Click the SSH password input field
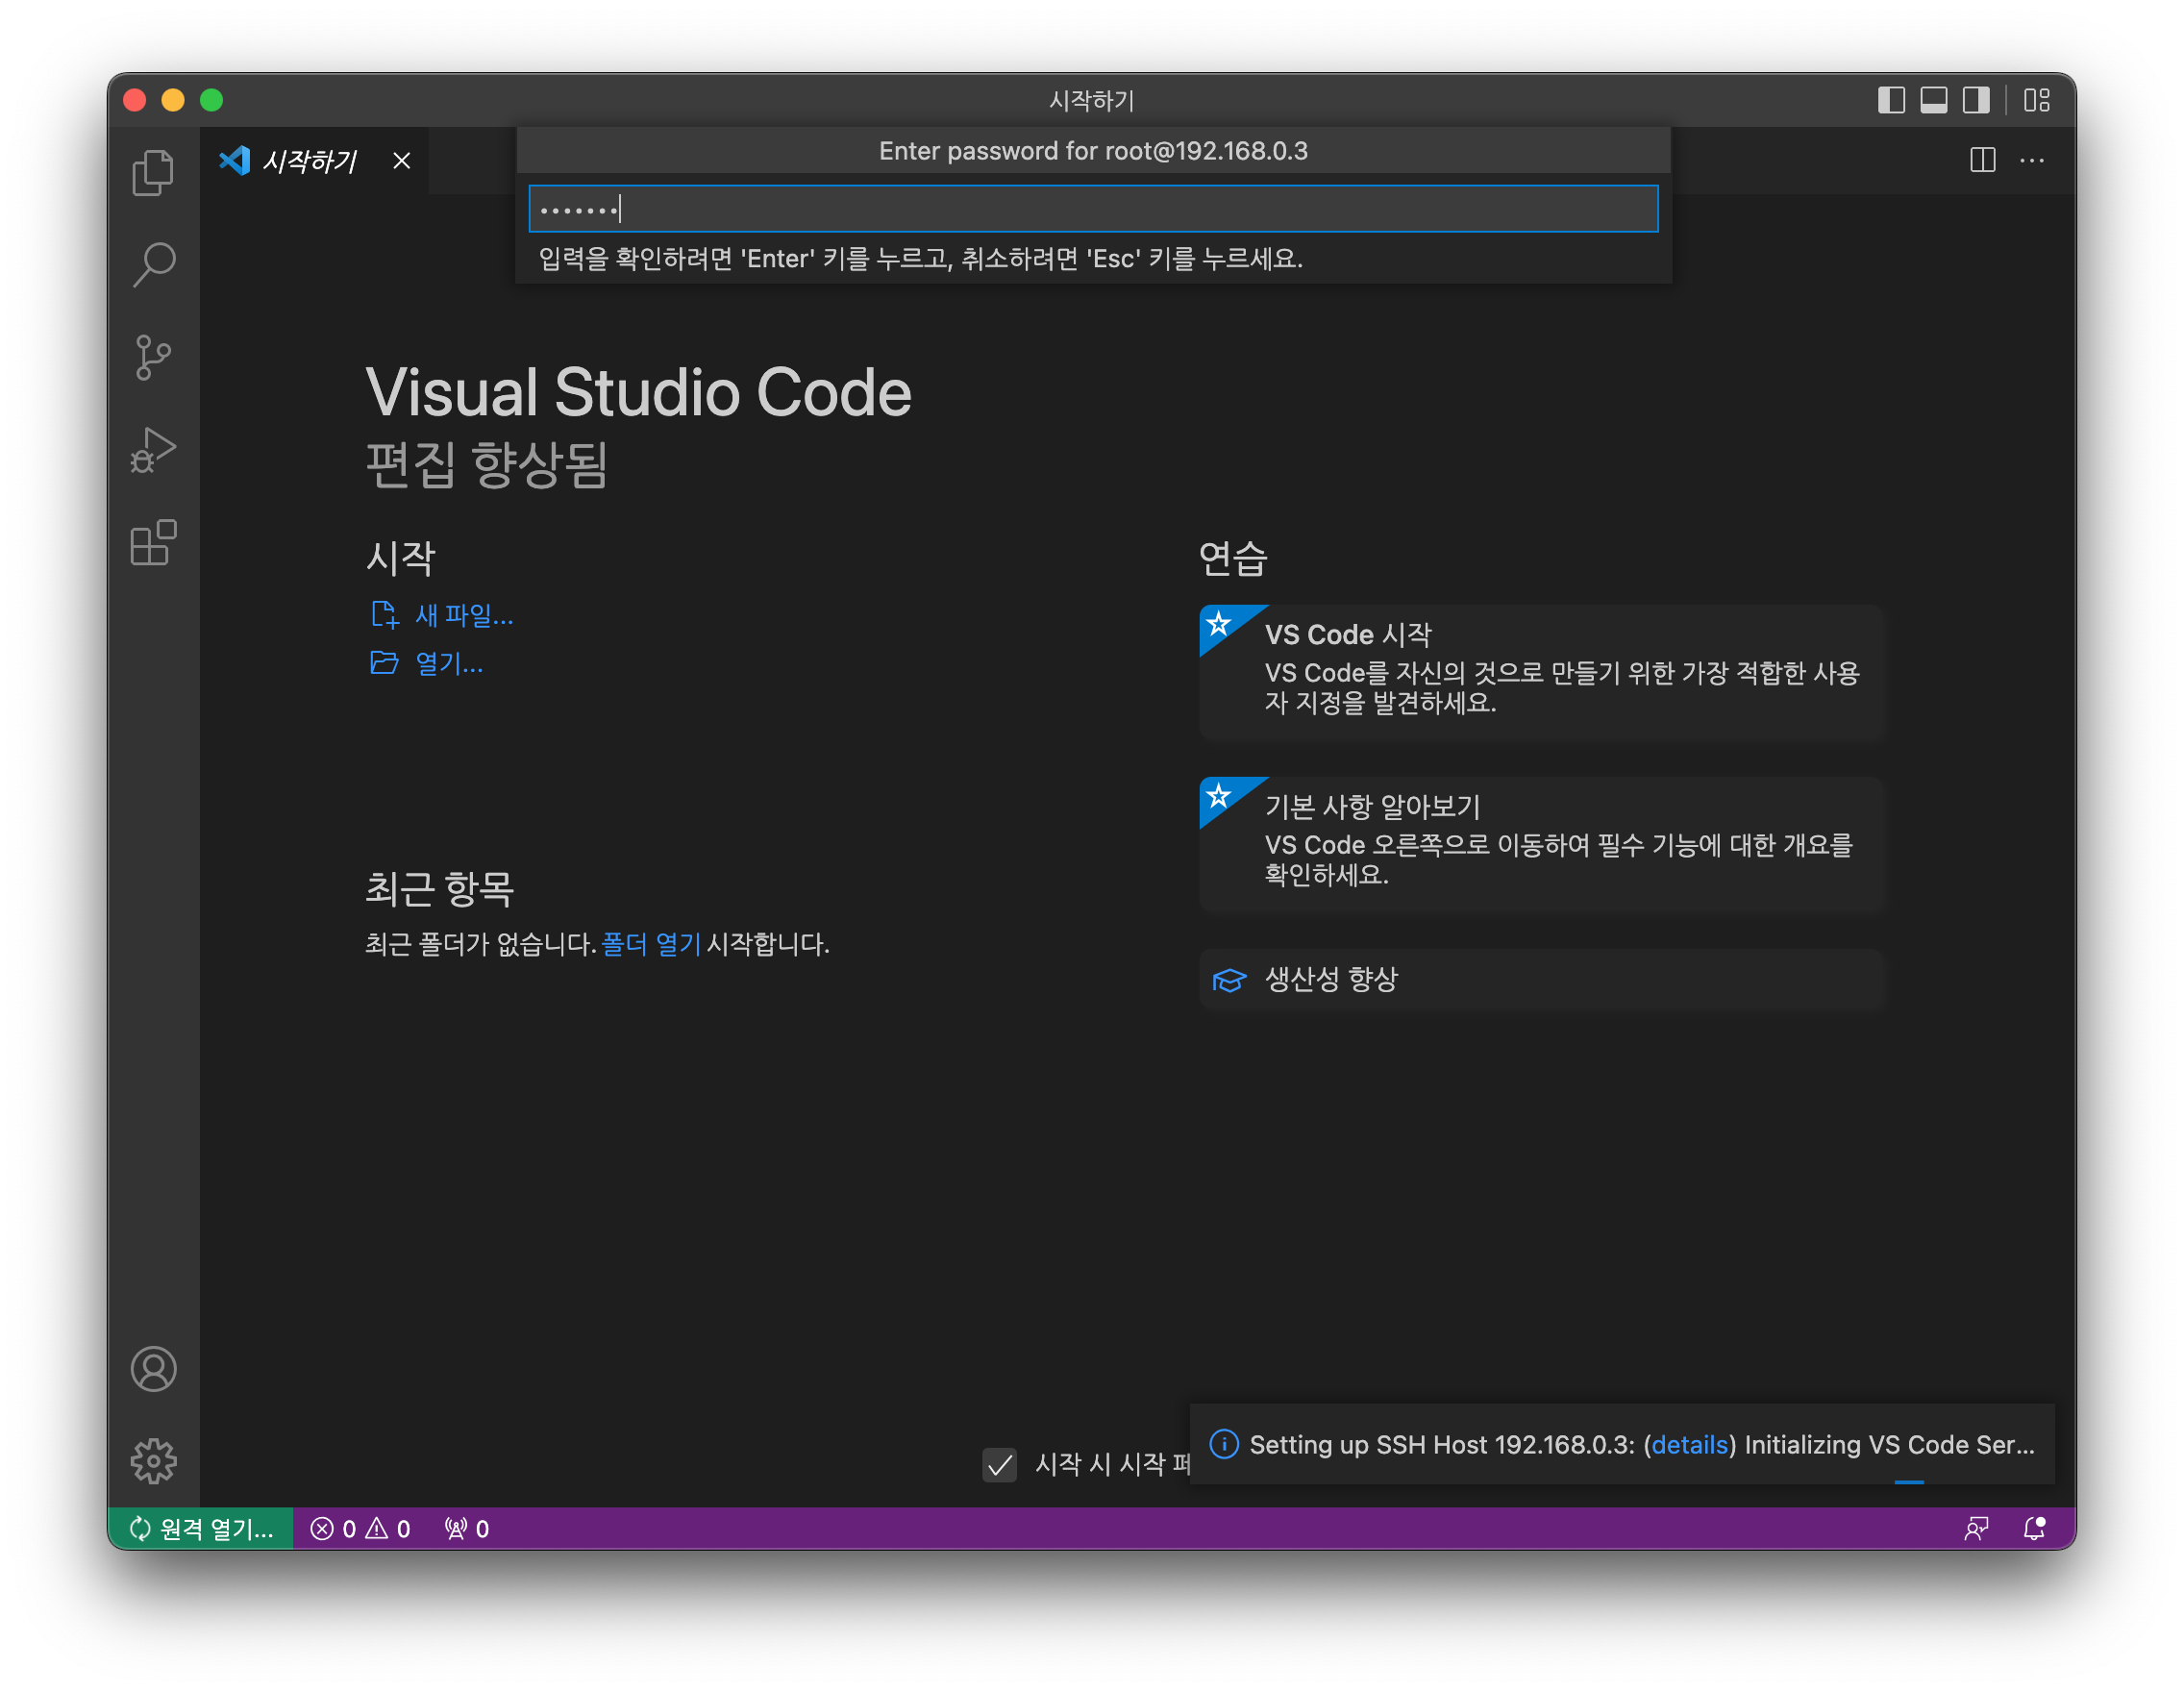 (1092, 209)
